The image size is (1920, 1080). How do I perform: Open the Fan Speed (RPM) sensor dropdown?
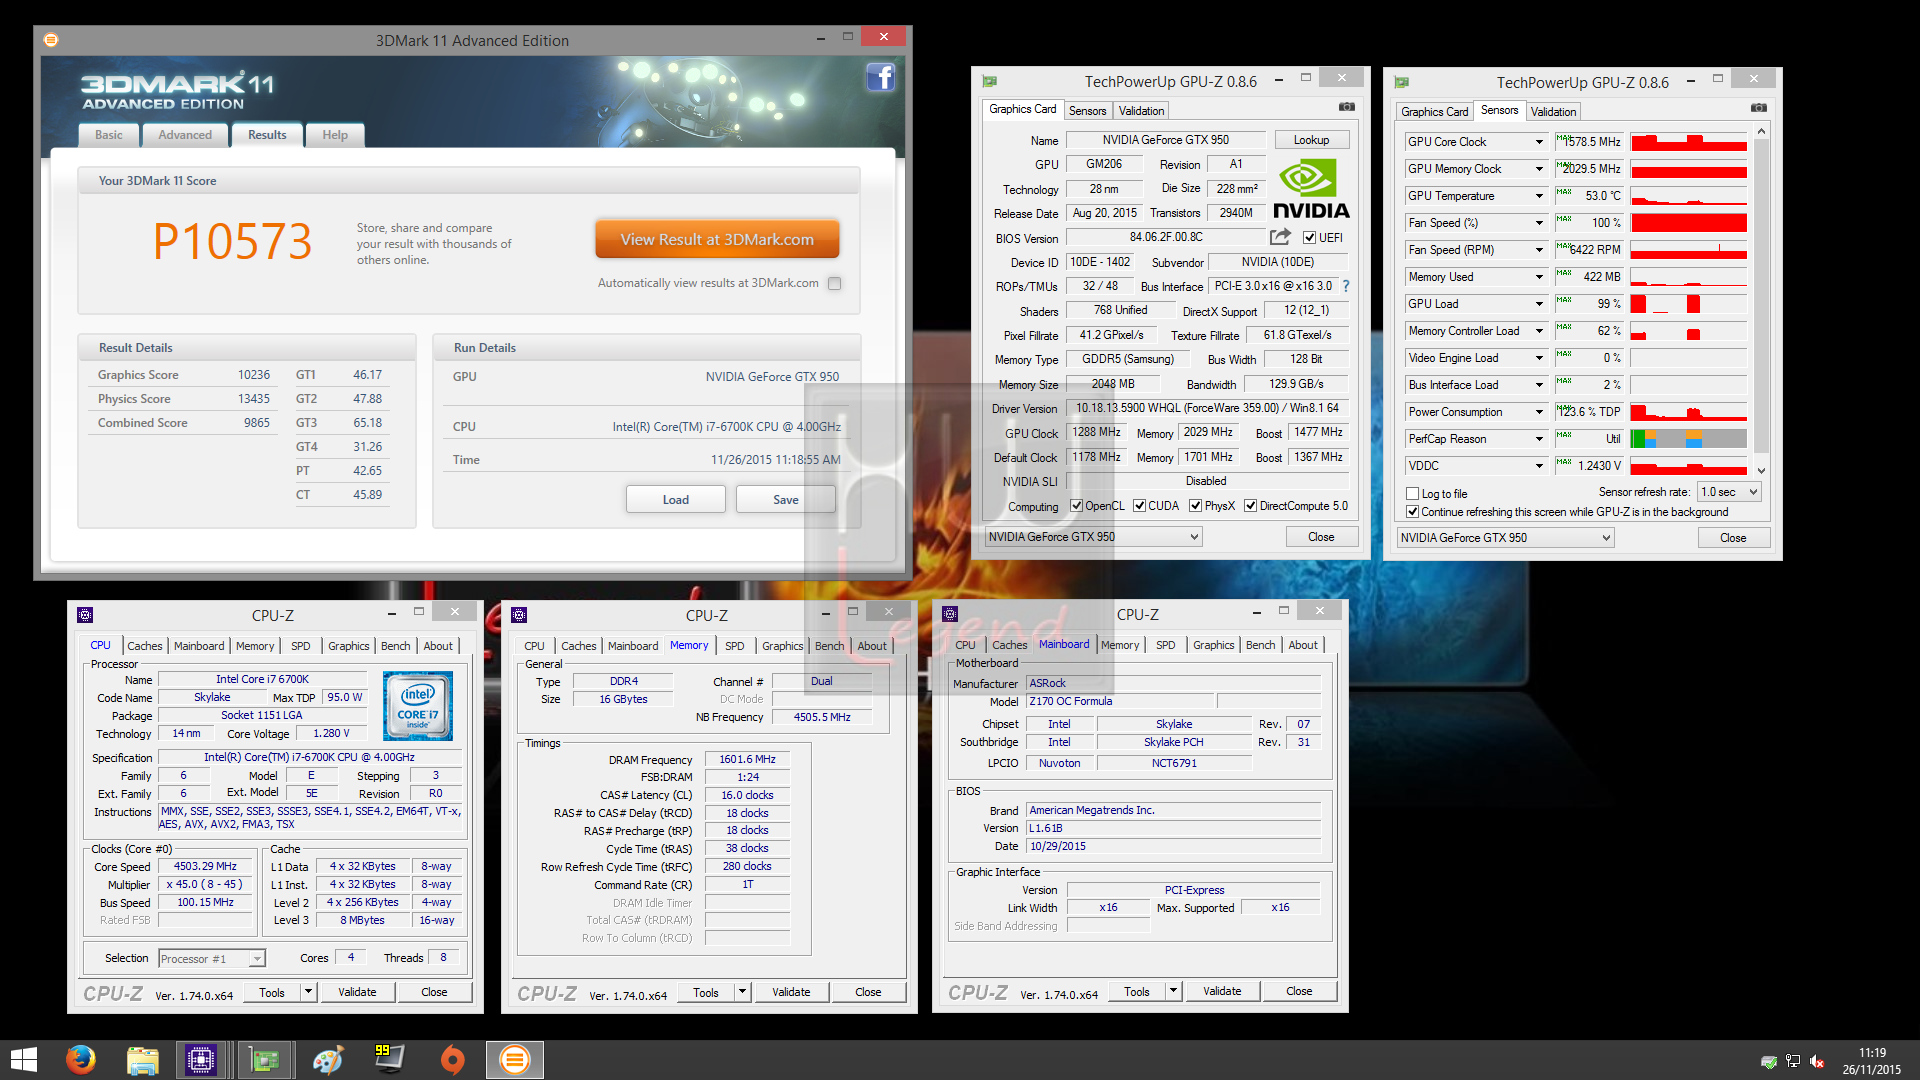click(1539, 250)
